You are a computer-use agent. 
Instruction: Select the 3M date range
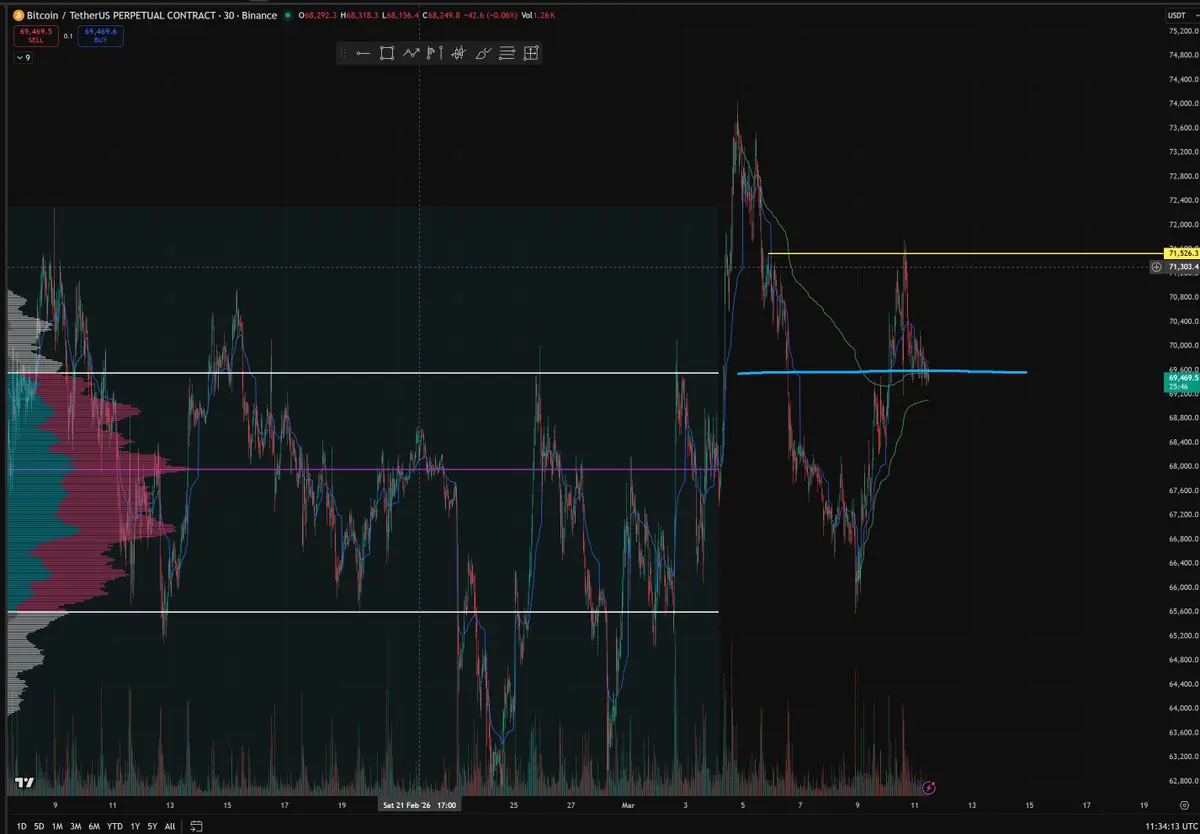point(76,826)
